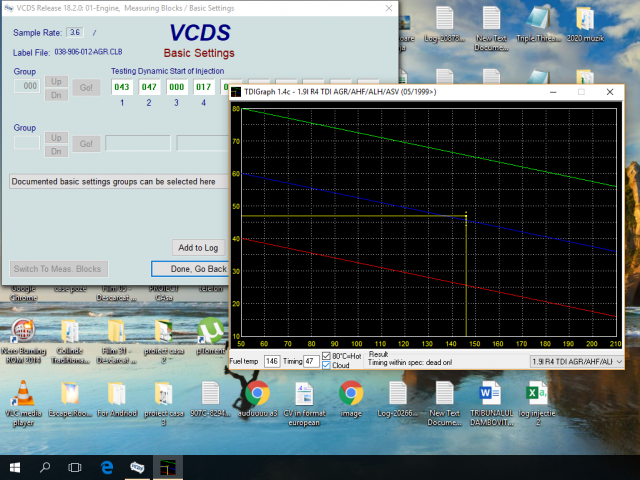This screenshot has width=640, height=480.
Task: Open Task View from the taskbar
Action: click(x=75, y=467)
